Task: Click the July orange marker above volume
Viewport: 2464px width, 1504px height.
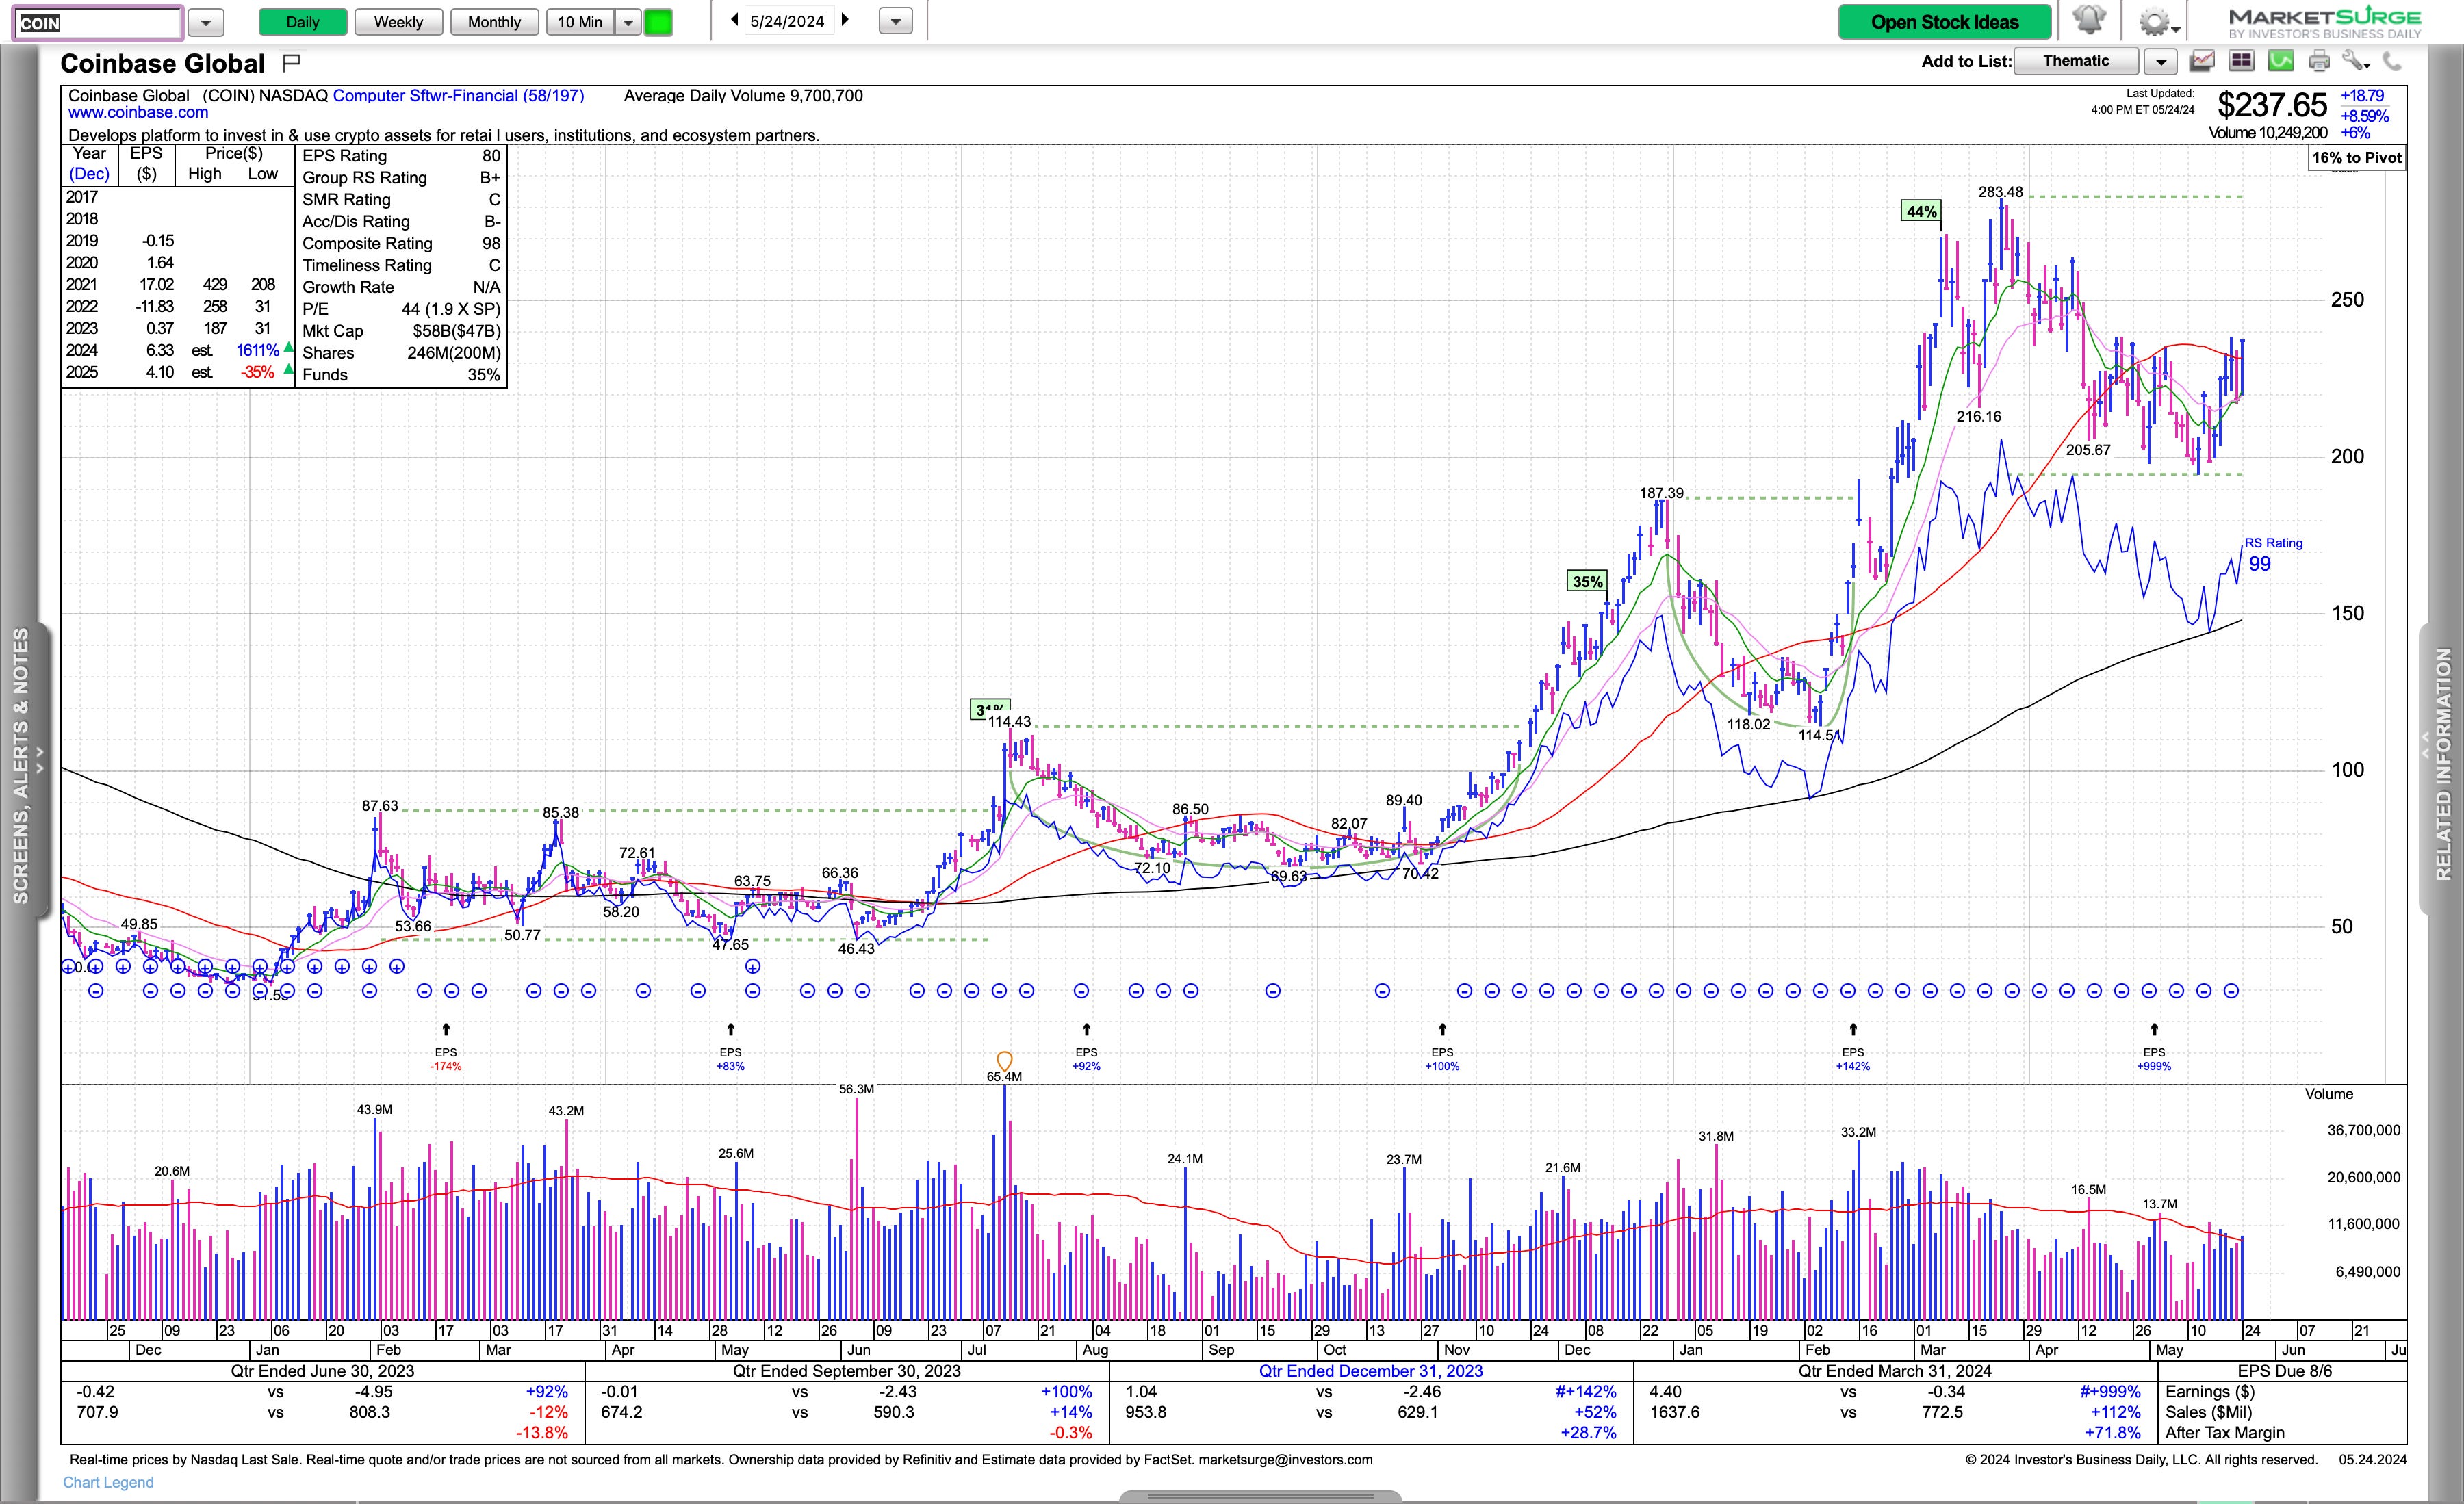Action: 1004,1060
